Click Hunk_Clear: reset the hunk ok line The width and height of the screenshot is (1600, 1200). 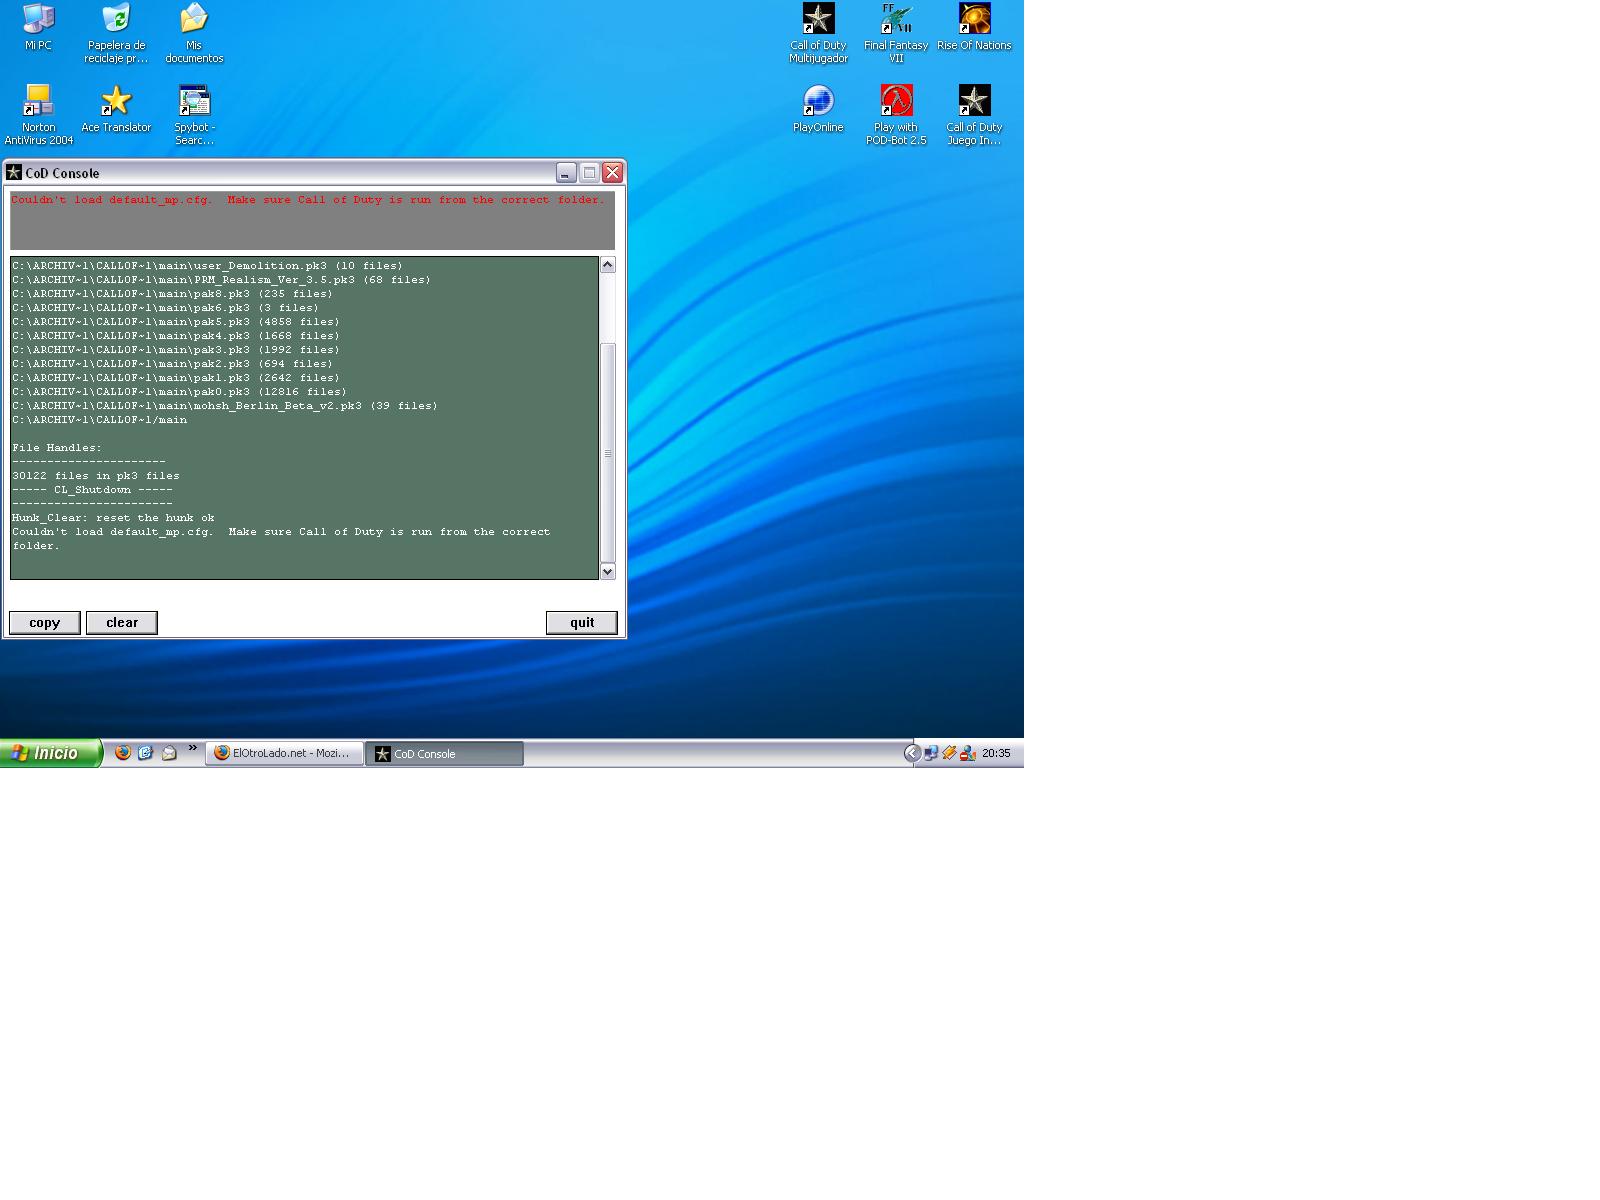click(x=113, y=518)
